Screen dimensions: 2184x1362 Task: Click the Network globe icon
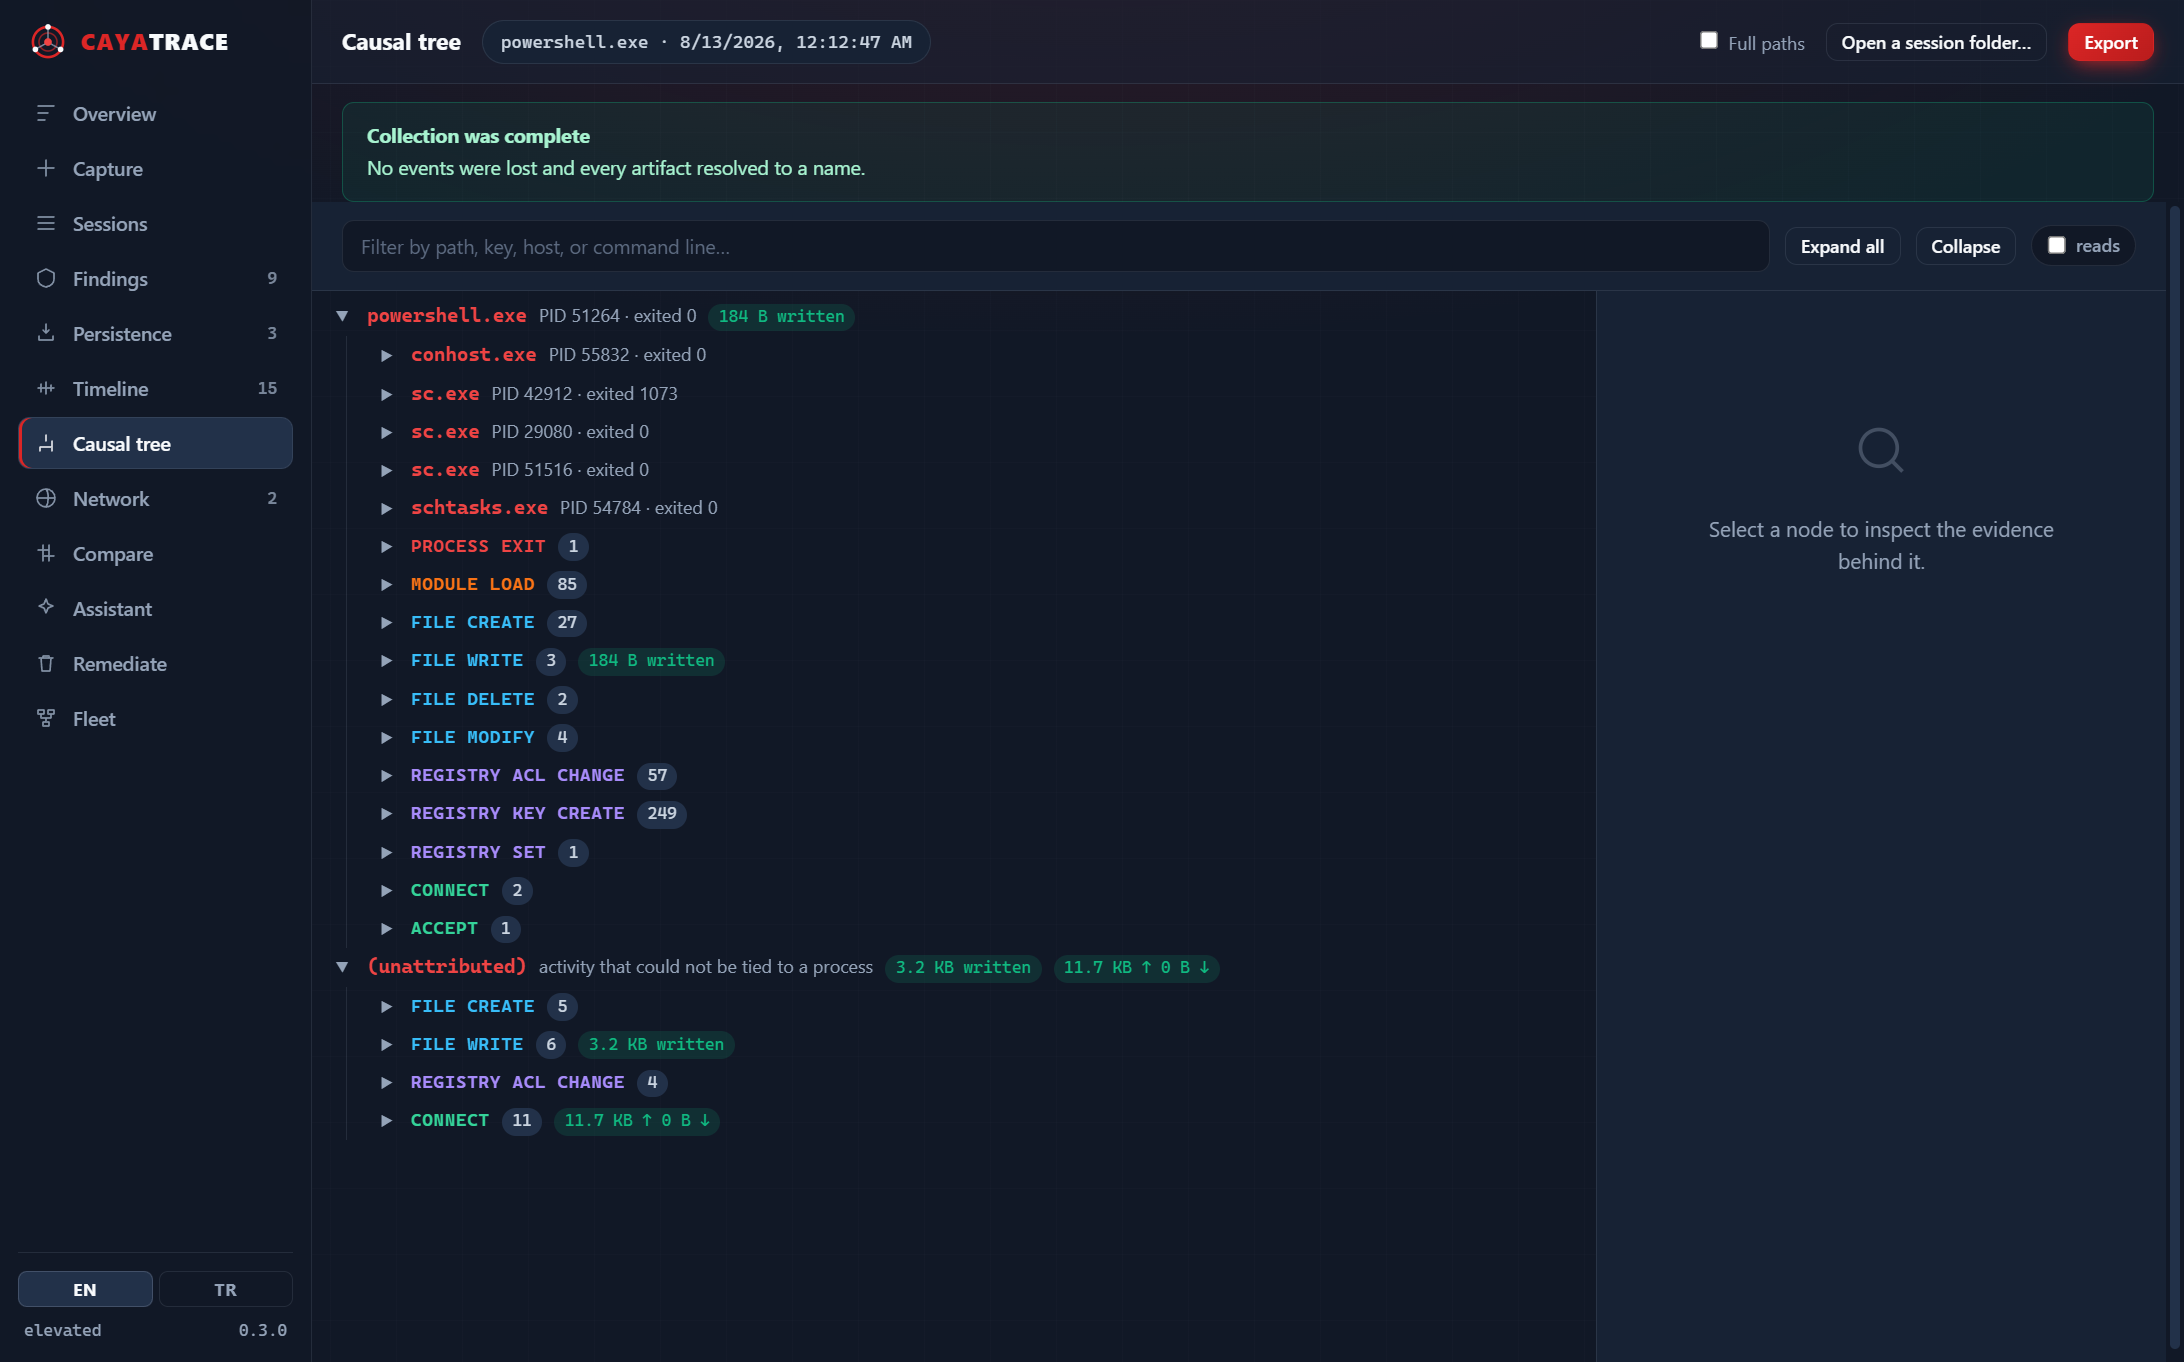[x=46, y=498]
